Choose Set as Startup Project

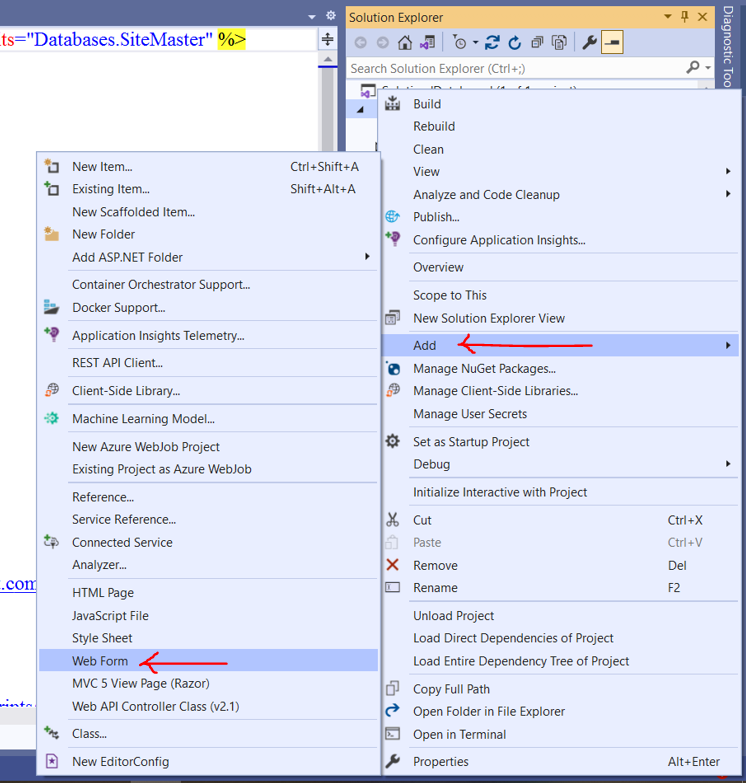560,441
